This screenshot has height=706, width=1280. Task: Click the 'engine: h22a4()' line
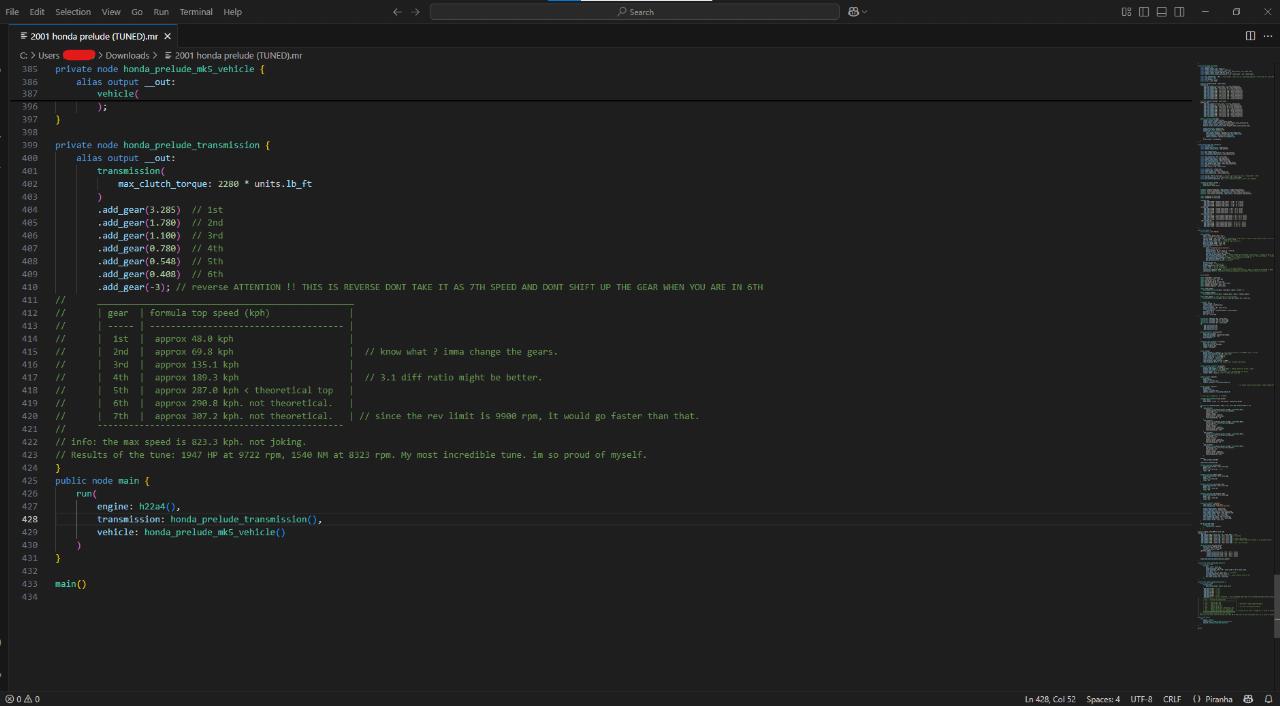(x=139, y=507)
